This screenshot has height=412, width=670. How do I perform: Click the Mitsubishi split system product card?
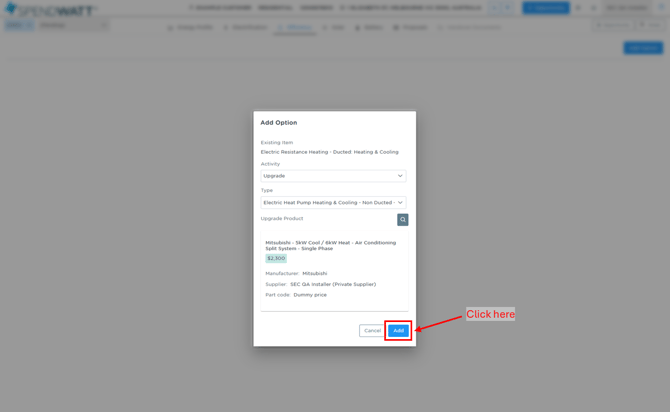pyautogui.click(x=334, y=271)
